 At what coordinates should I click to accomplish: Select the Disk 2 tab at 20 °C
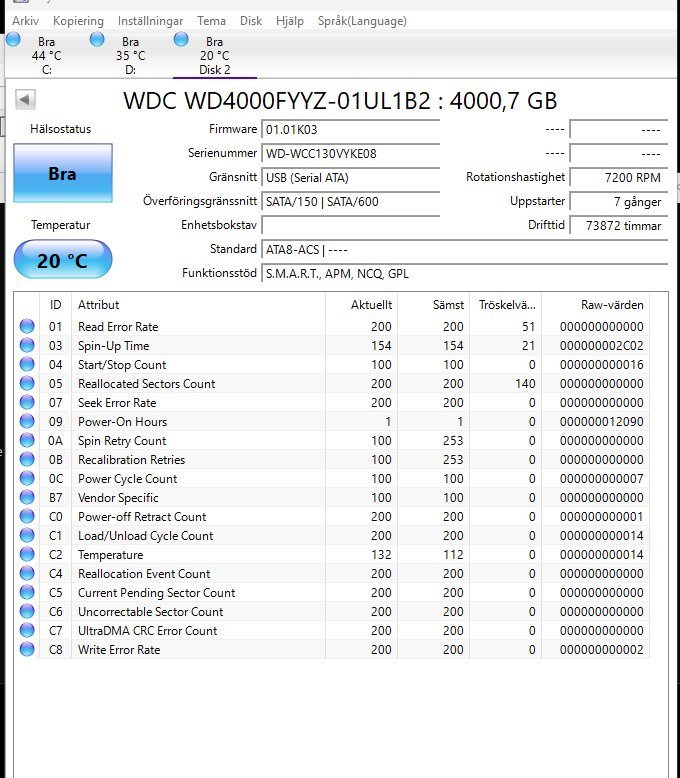pos(214,56)
